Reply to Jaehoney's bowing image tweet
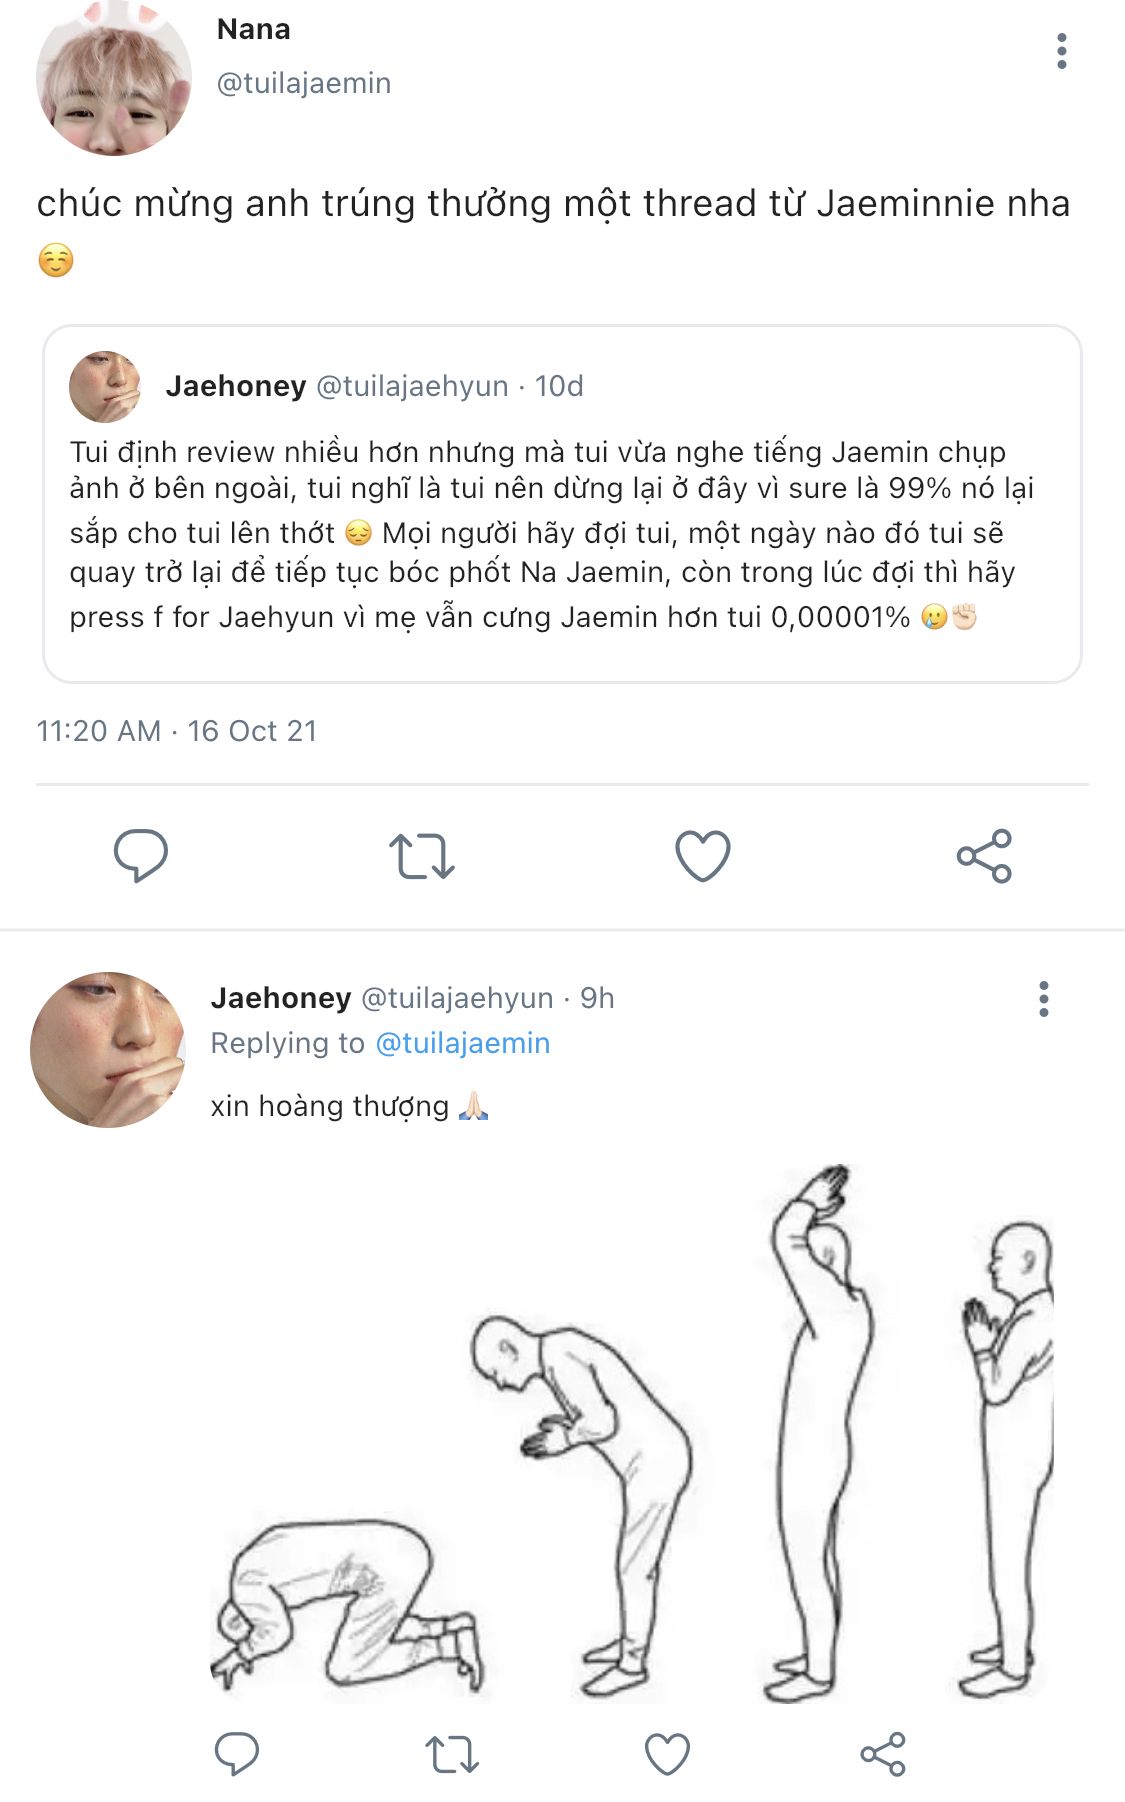 237,1753
